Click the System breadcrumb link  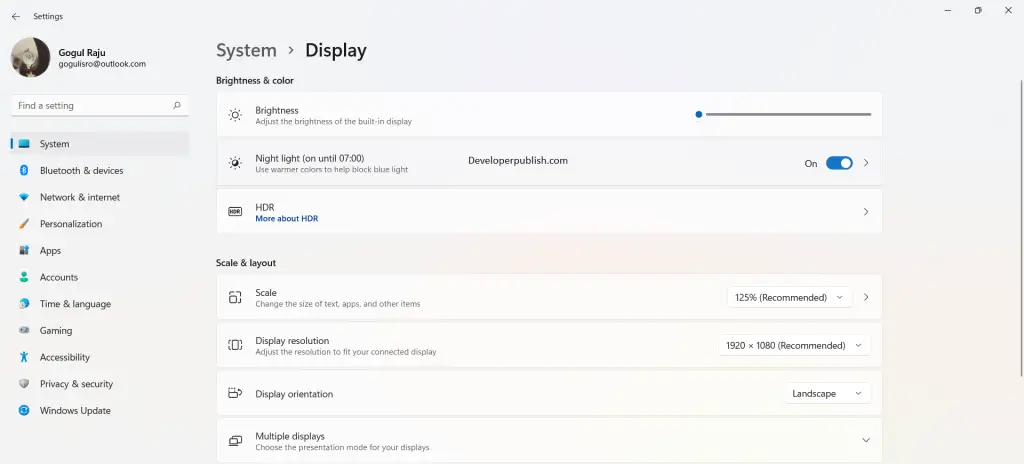pos(246,50)
